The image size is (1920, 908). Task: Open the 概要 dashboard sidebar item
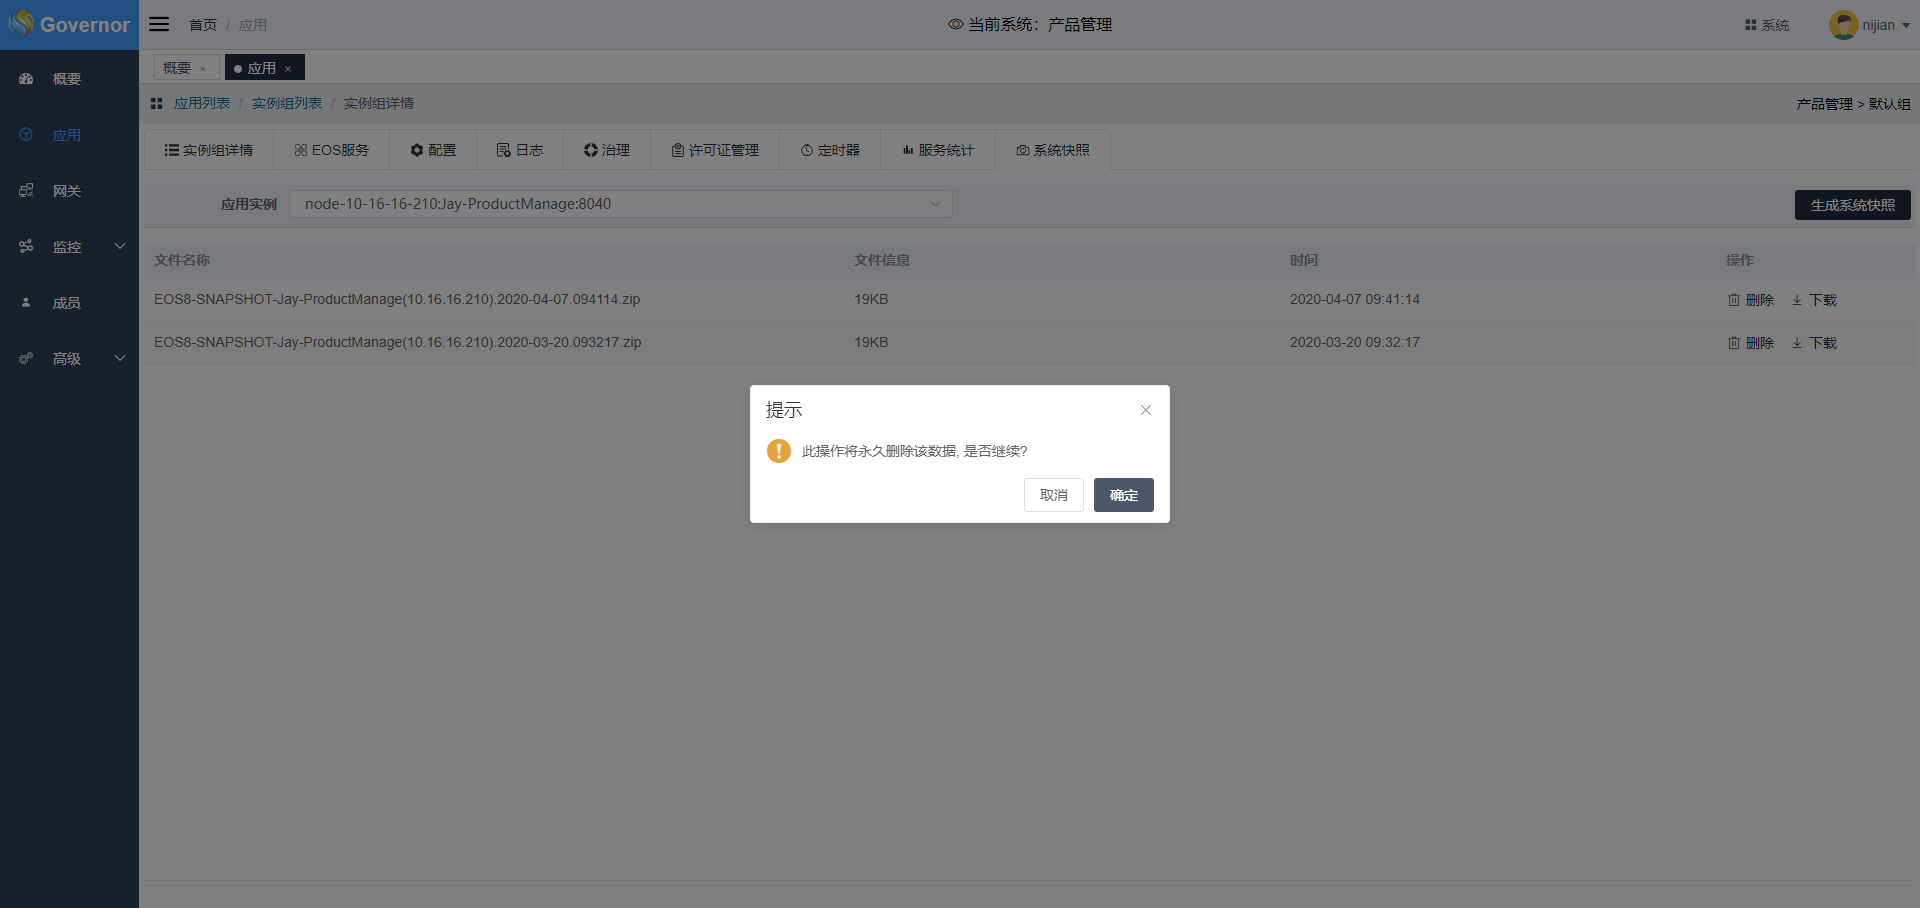[x=67, y=79]
